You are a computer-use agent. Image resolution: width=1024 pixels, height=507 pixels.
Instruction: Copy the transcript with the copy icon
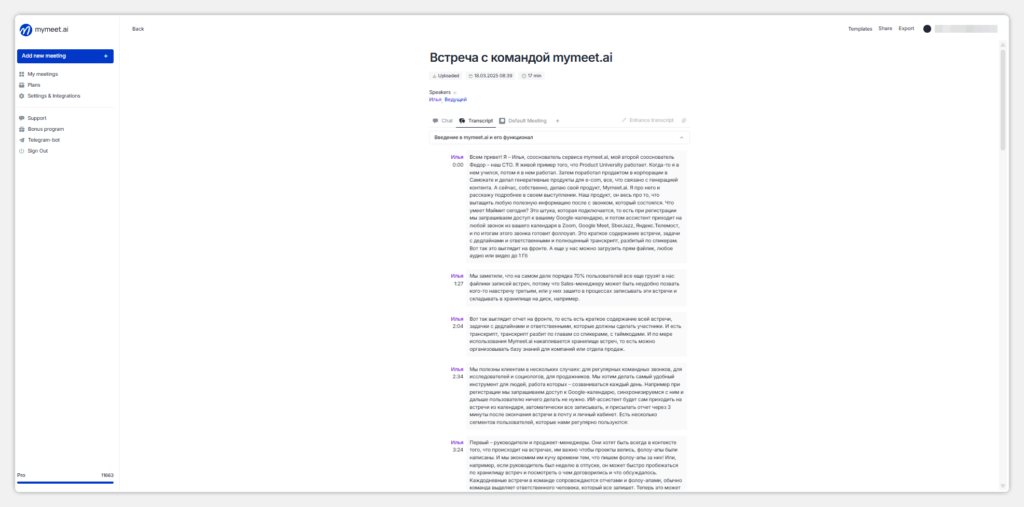[x=684, y=120]
